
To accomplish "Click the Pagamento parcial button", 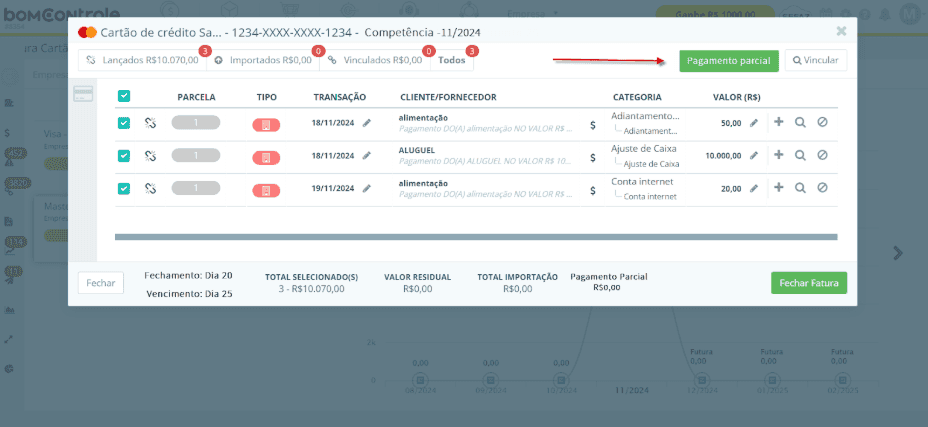I will pos(729,60).
